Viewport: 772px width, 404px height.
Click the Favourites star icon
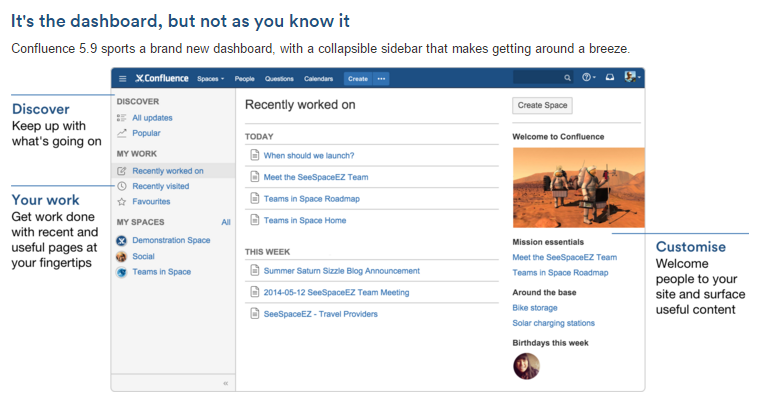click(x=122, y=201)
